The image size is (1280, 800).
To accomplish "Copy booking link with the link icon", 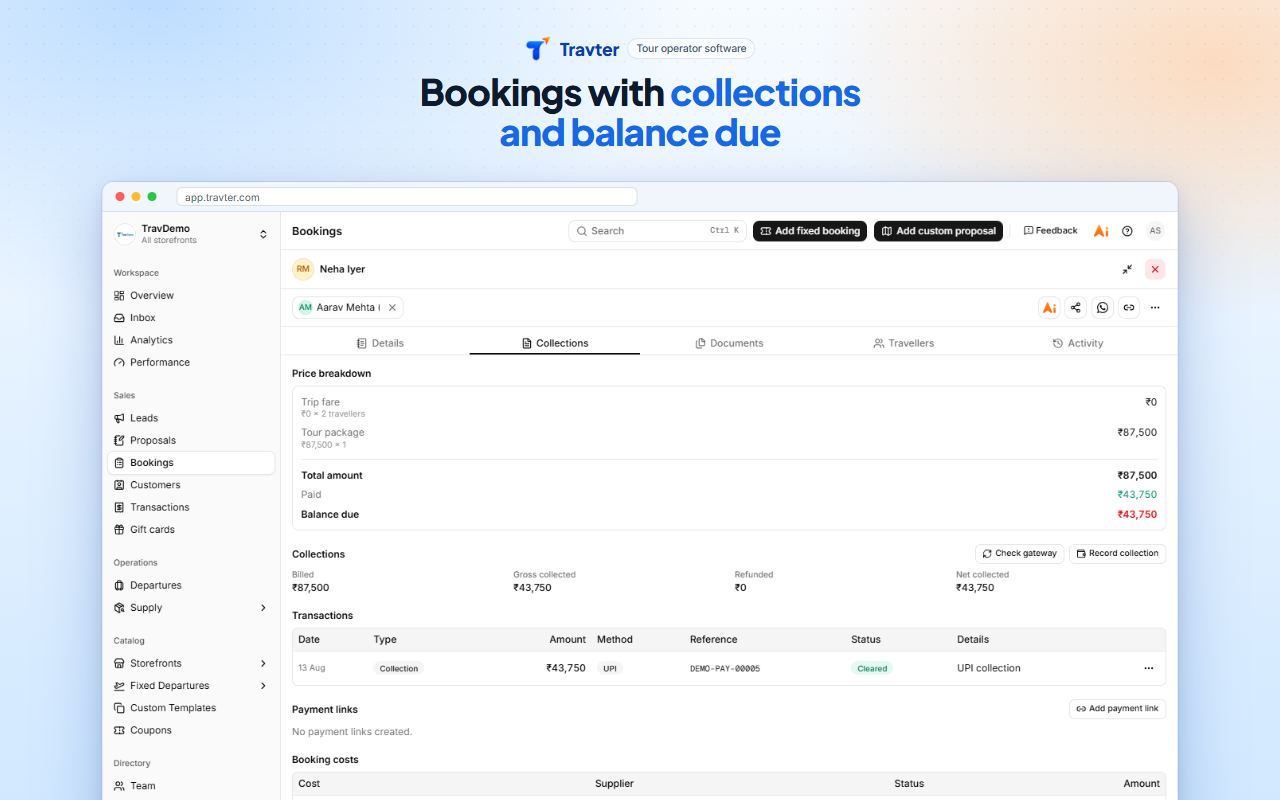I will tap(1129, 308).
